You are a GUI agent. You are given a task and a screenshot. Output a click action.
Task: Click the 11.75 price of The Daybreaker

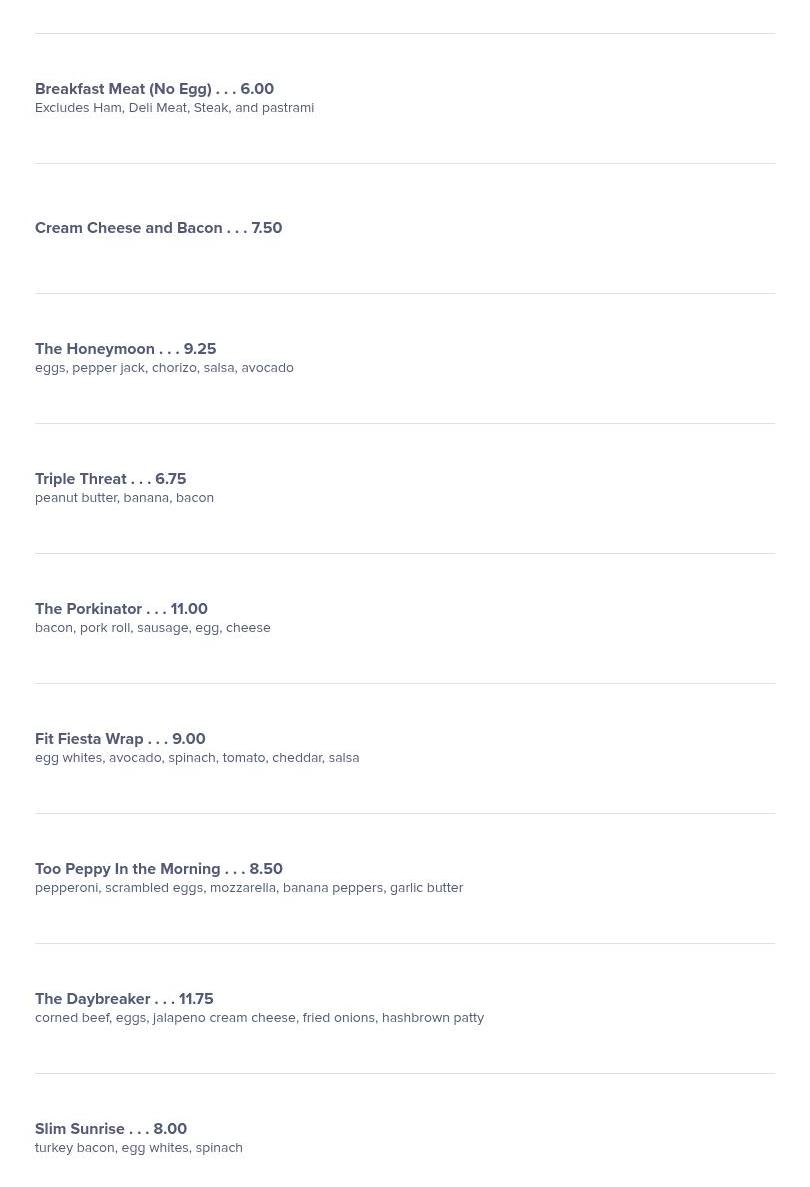coord(196,999)
